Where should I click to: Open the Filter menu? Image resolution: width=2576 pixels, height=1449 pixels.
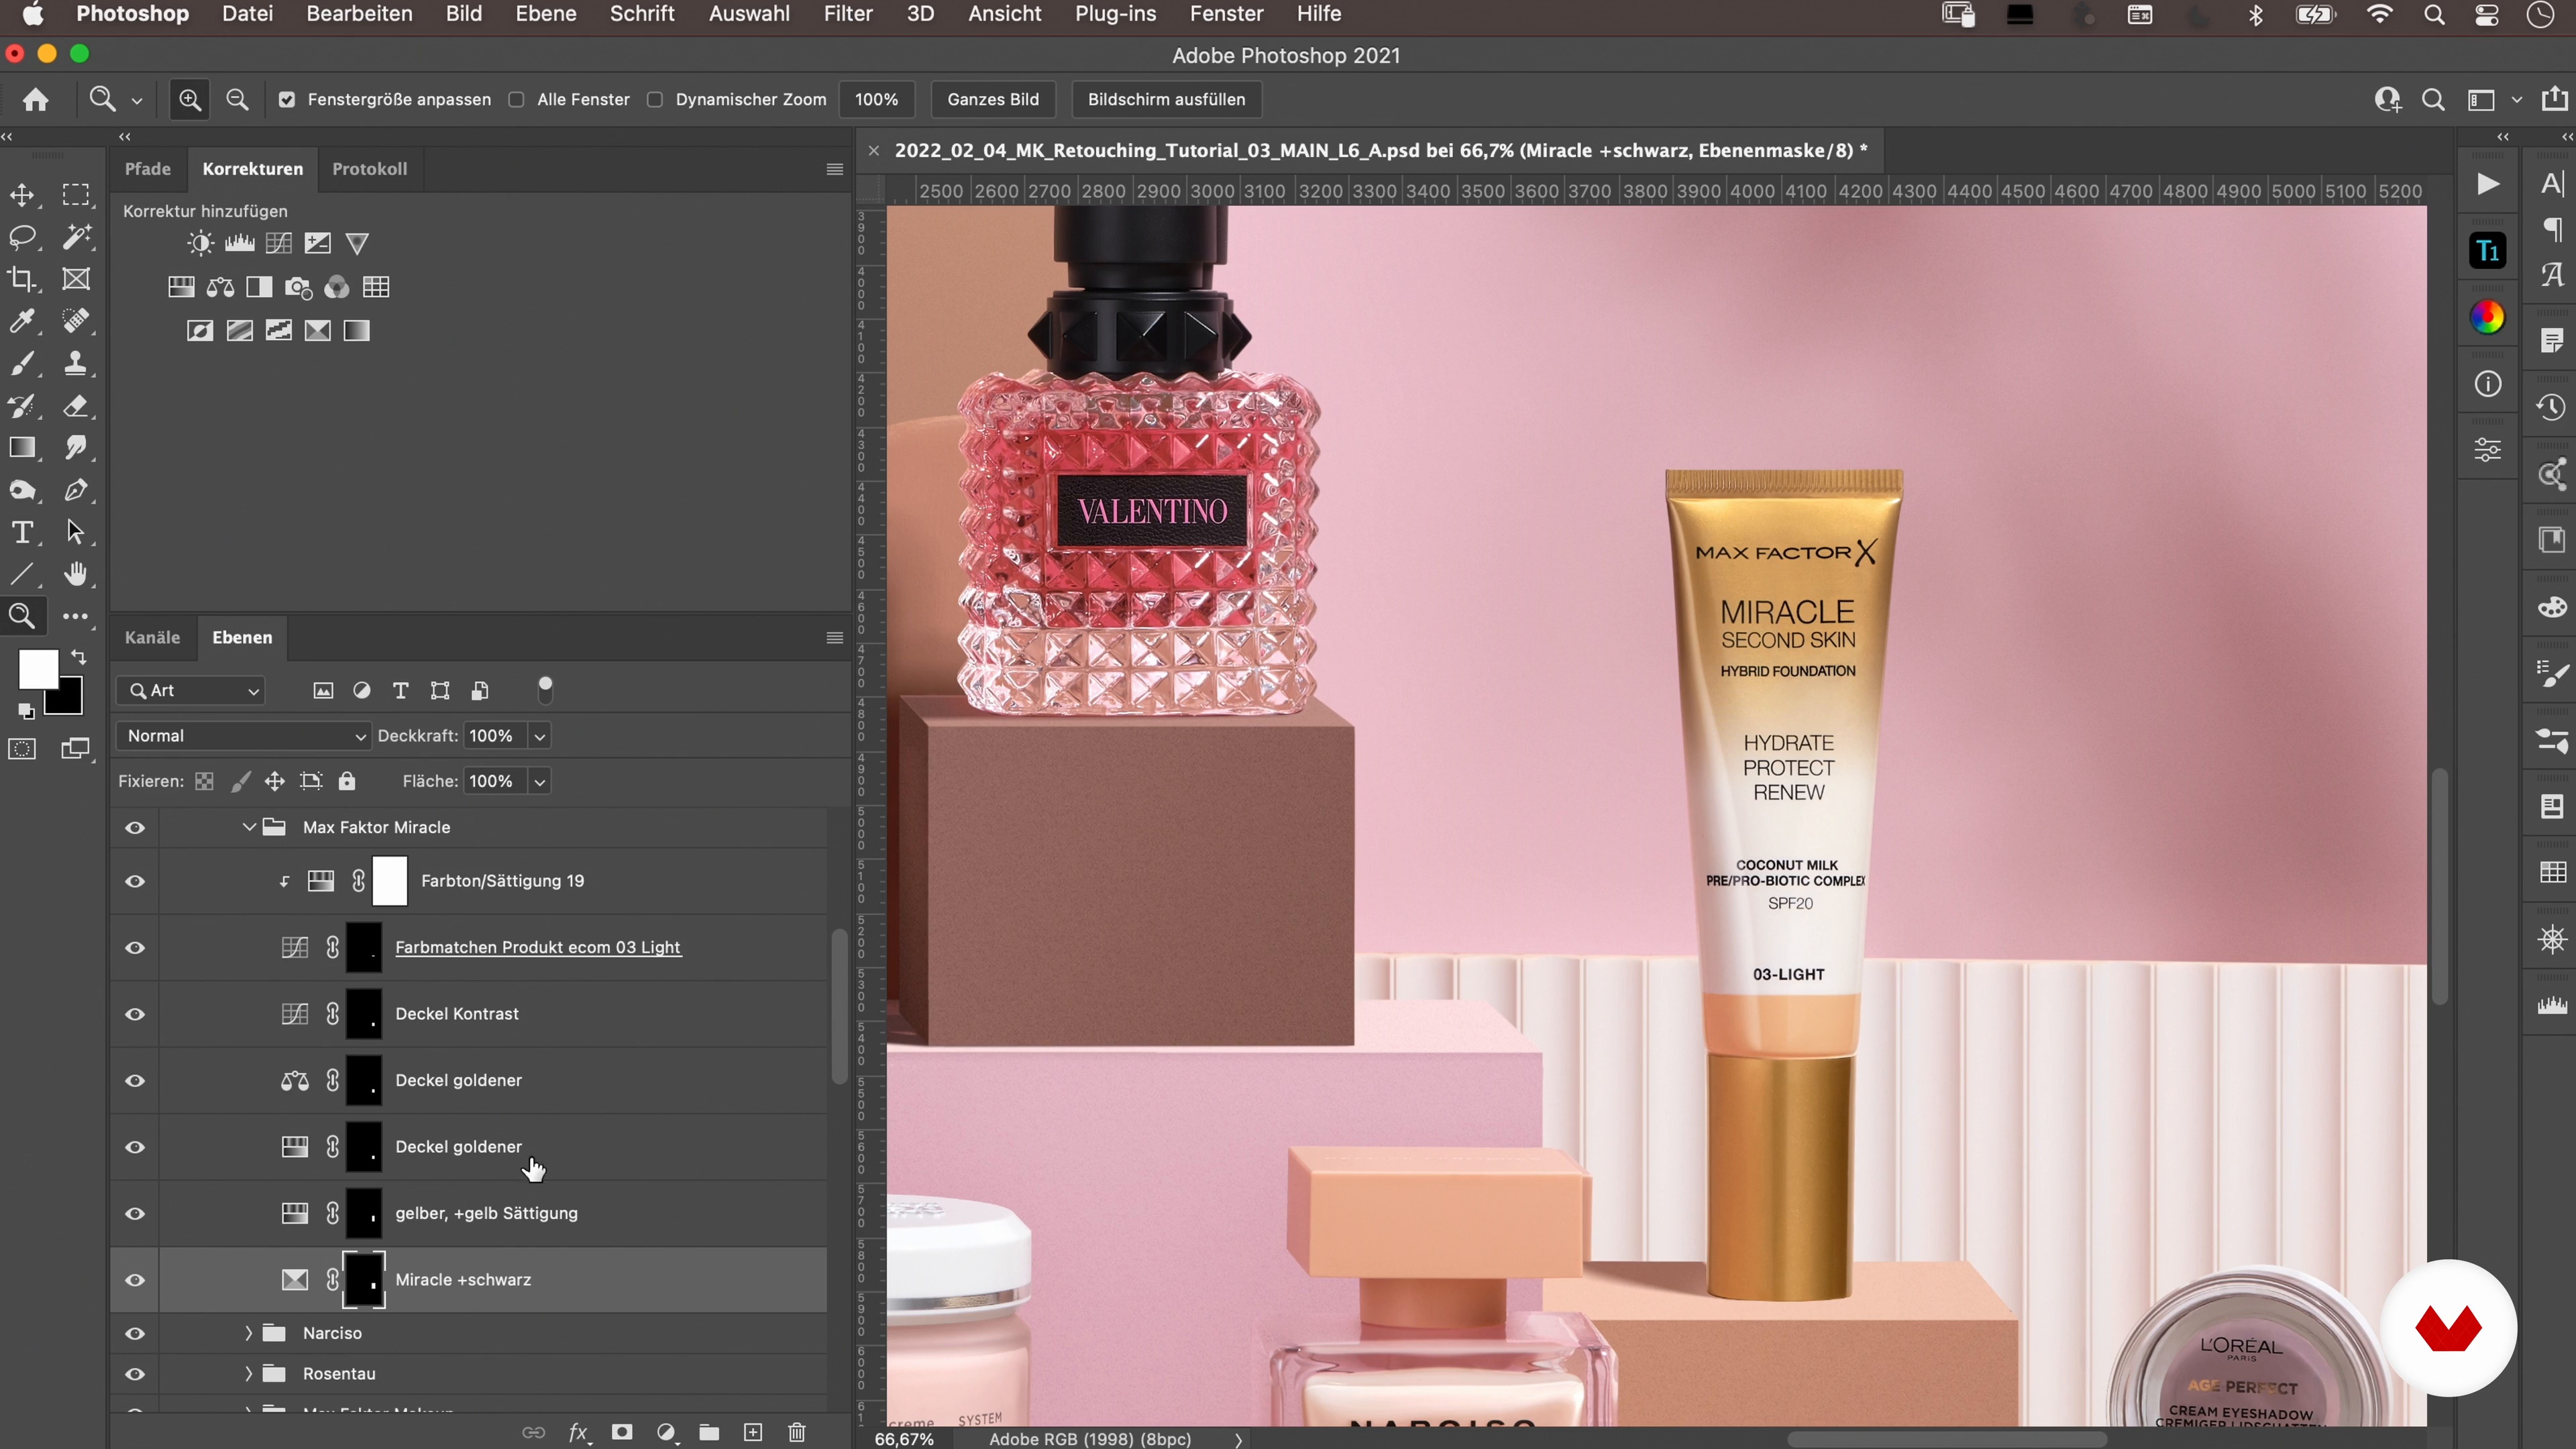pyautogui.click(x=847, y=14)
